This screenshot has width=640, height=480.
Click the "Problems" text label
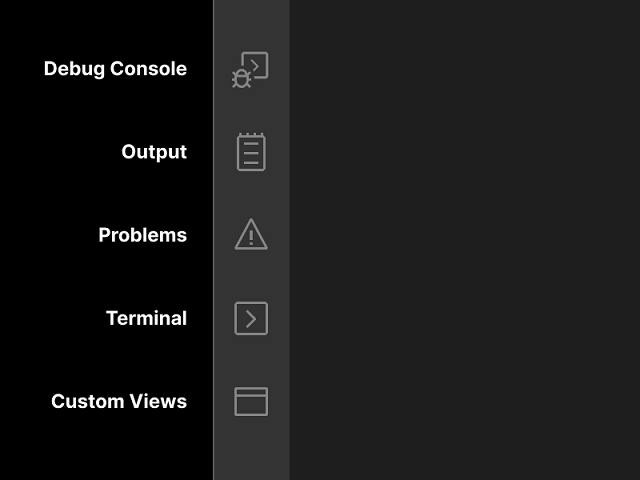[x=142, y=235]
